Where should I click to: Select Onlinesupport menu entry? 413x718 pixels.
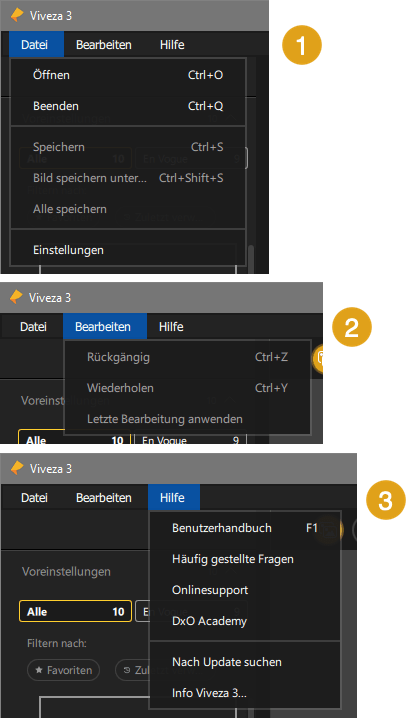click(245, 590)
